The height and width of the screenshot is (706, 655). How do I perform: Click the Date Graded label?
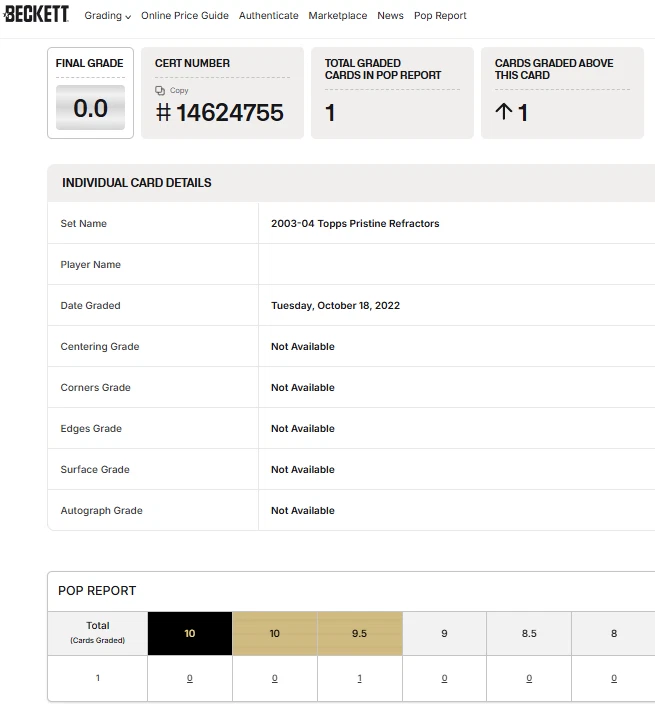point(90,306)
